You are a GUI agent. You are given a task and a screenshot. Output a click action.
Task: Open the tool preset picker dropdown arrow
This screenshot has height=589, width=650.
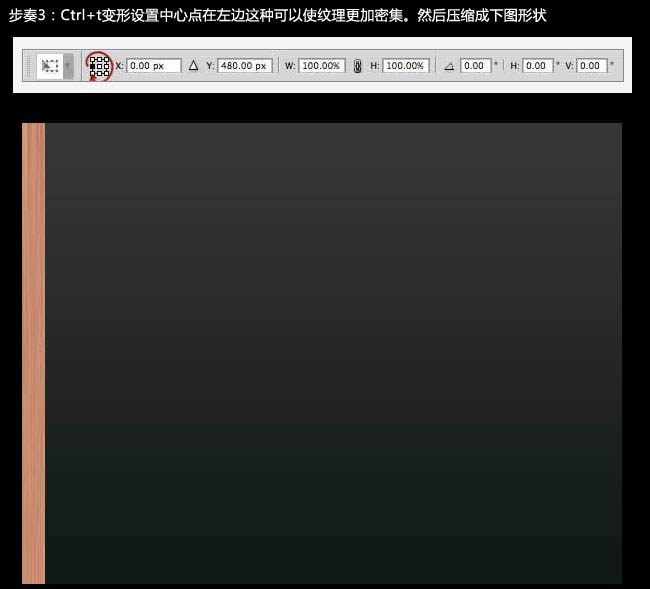68,65
